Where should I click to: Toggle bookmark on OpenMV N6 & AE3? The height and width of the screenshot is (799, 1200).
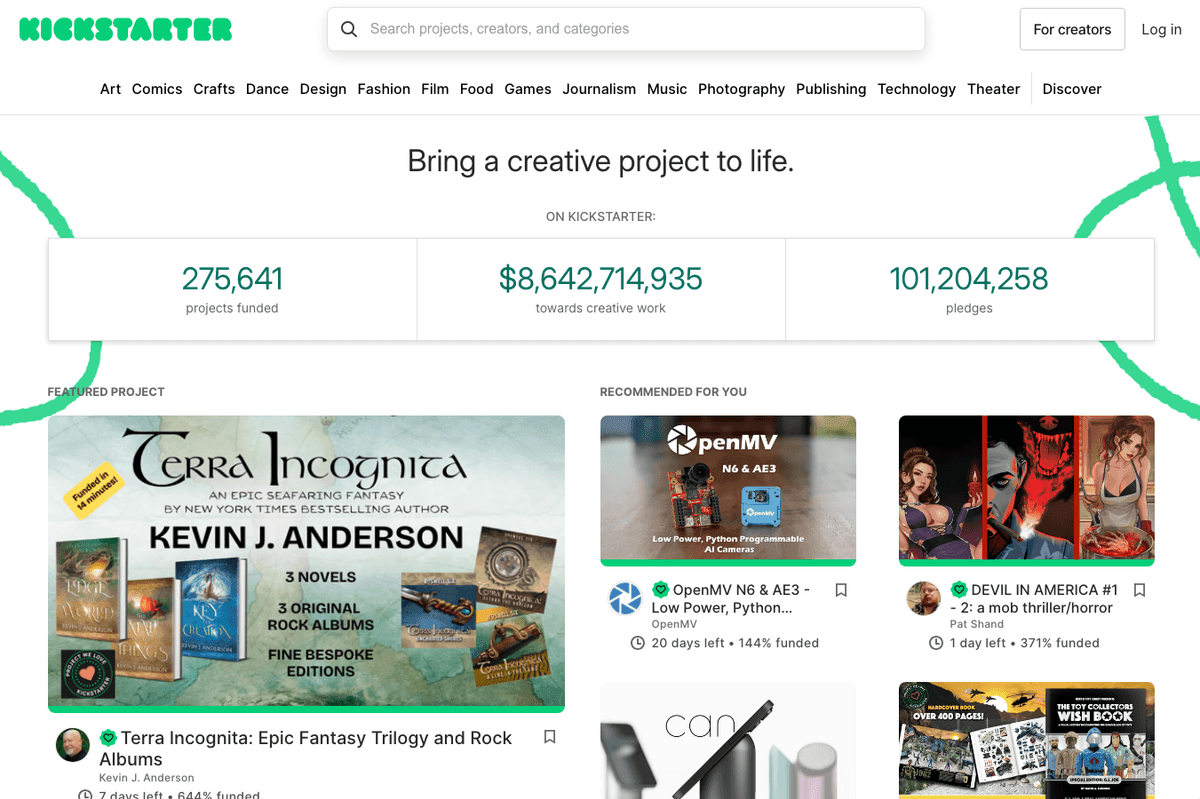(841, 590)
